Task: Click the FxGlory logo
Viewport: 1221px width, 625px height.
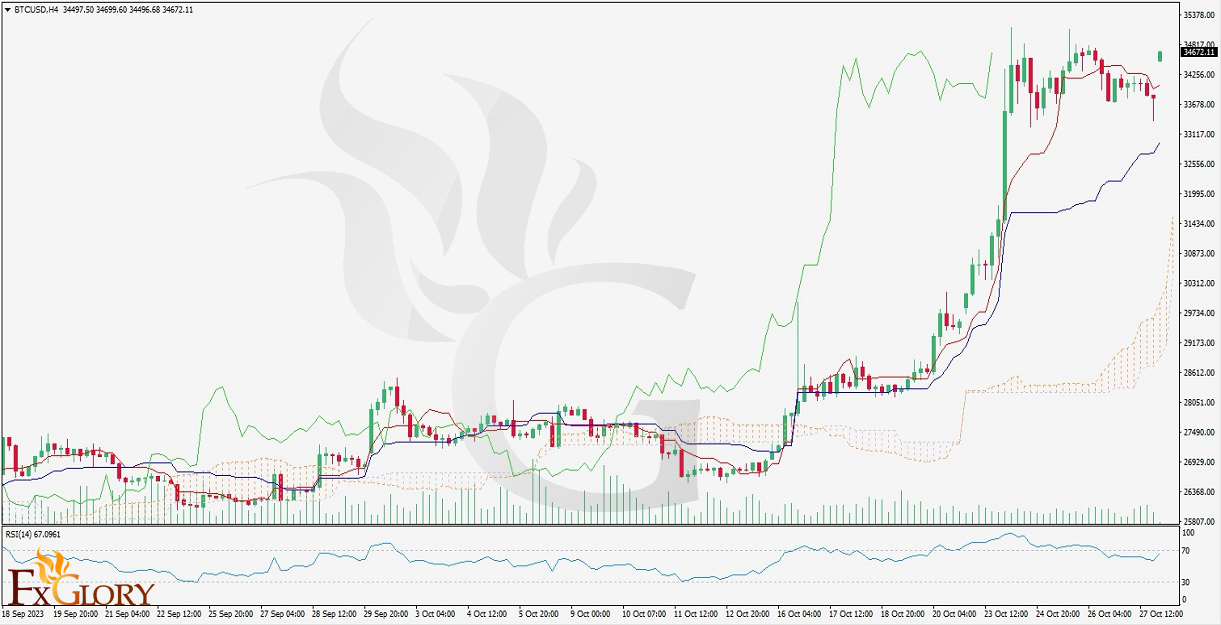Action: click(x=82, y=575)
